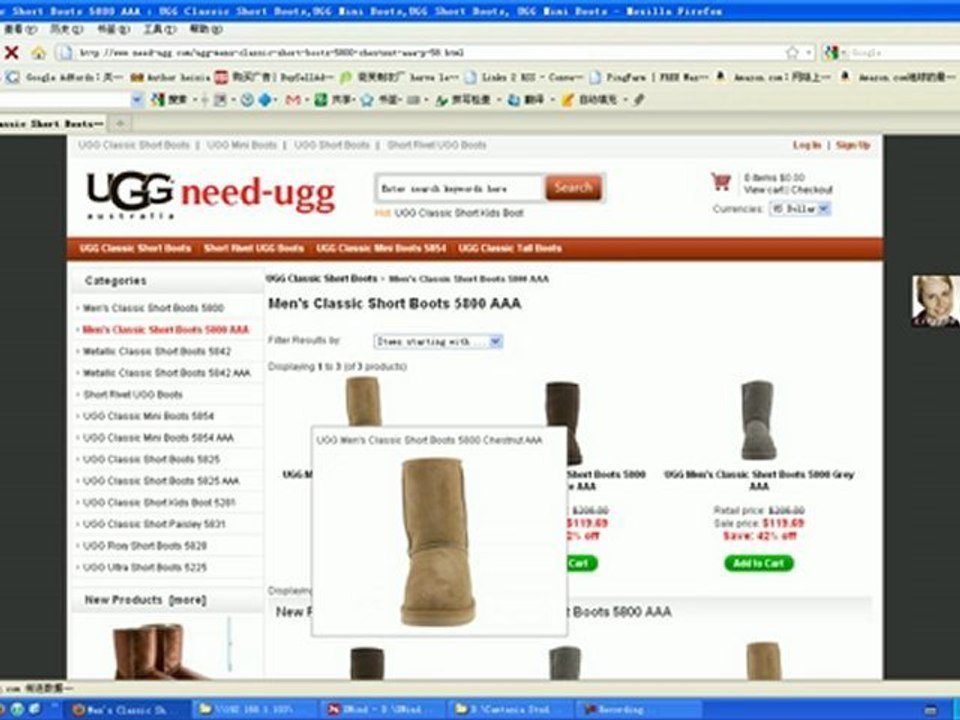
Task: Open the Google toolbar search history dropdown
Action: coord(137,99)
